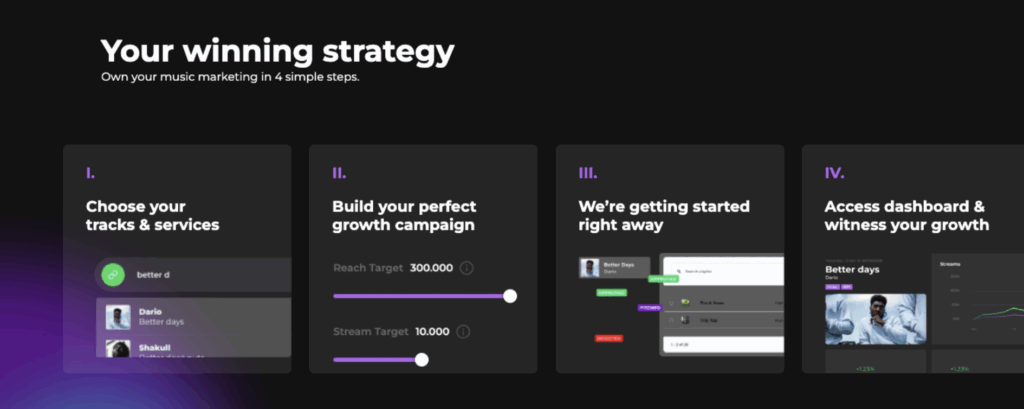Click the green link icon beside 'better d'
This screenshot has height=409, width=1024.
[x=113, y=275]
